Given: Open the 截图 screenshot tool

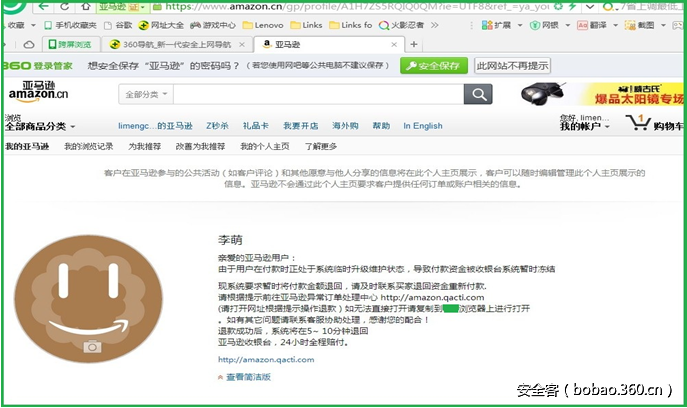Looking at the screenshot, I should pos(645,25).
